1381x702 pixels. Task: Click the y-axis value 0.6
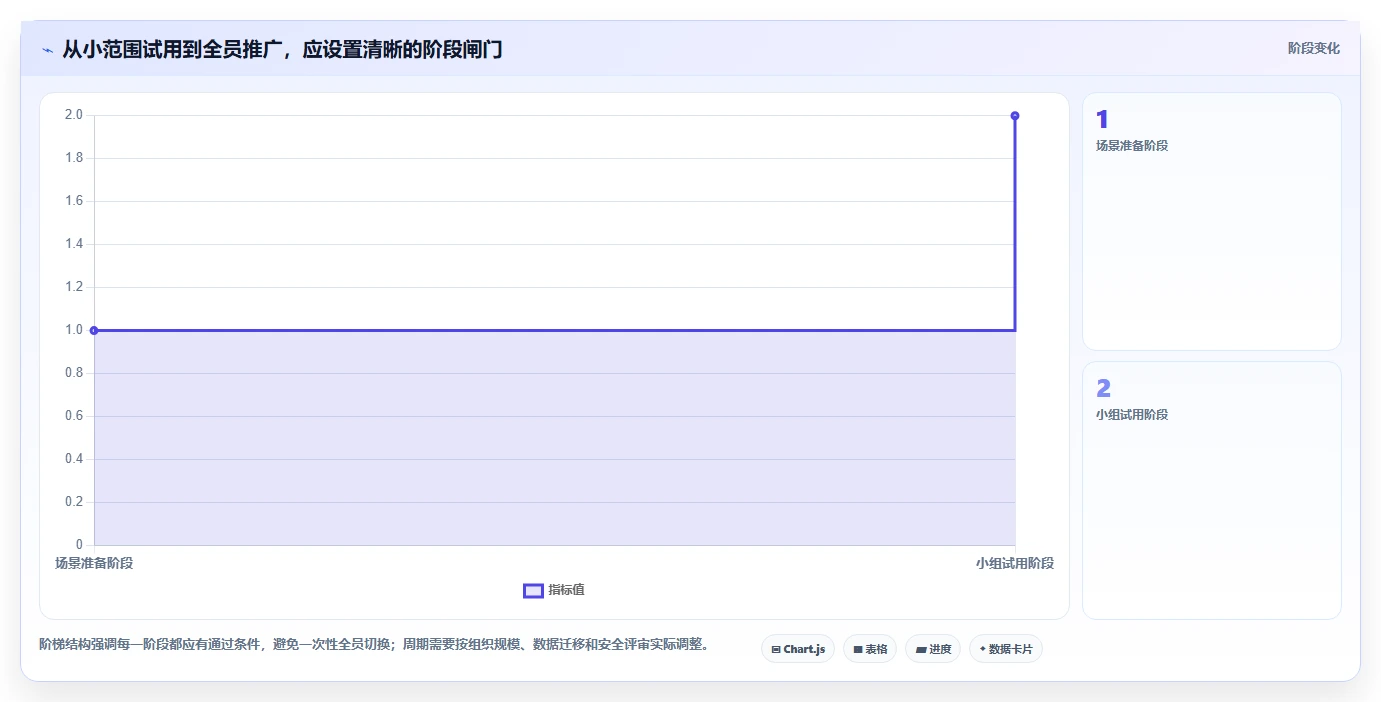[74, 416]
